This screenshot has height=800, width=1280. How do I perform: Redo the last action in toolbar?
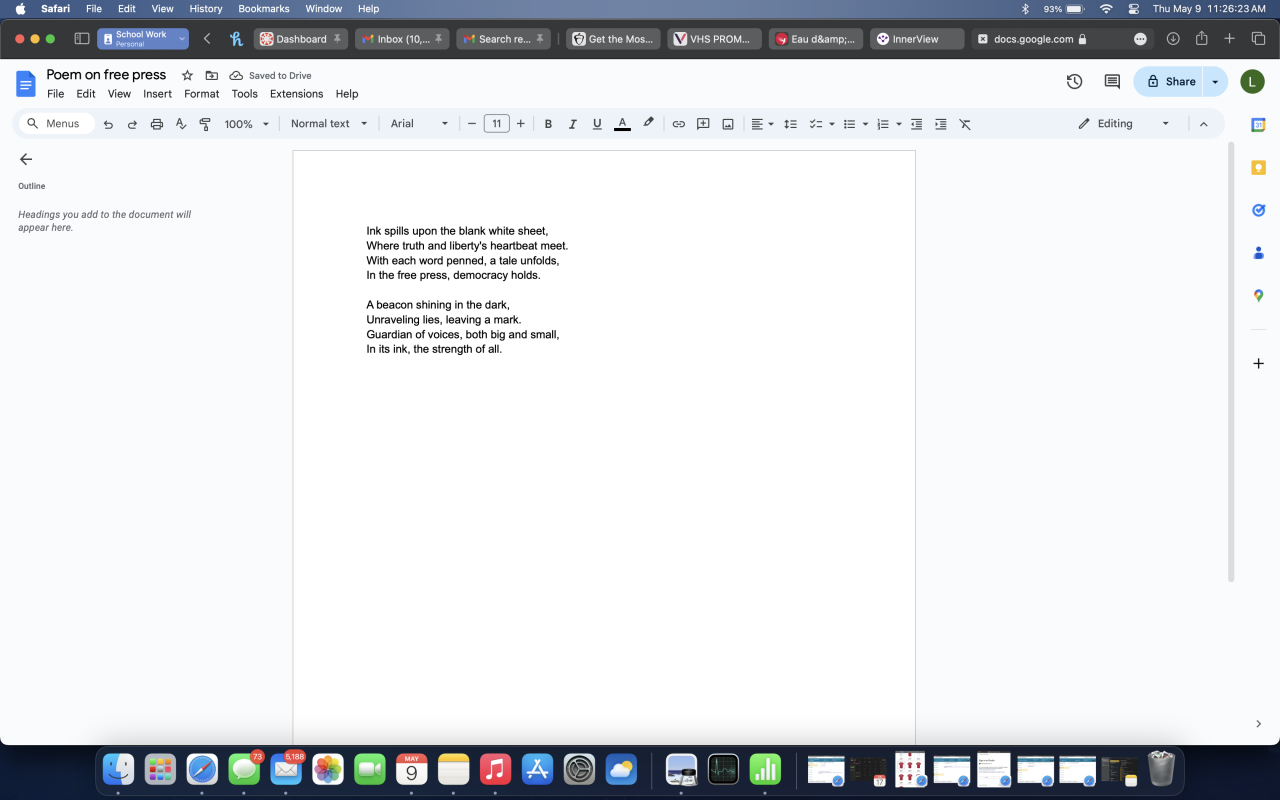[132, 124]
